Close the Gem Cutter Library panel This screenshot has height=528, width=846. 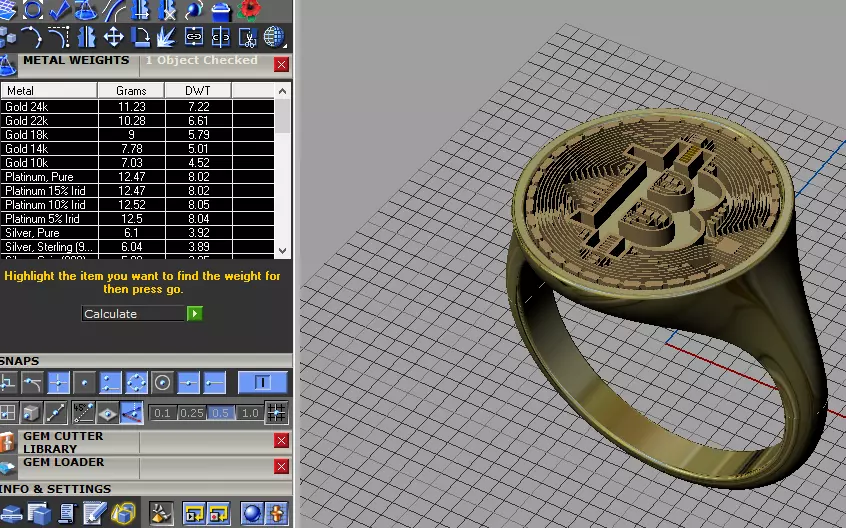coord(281,441)
